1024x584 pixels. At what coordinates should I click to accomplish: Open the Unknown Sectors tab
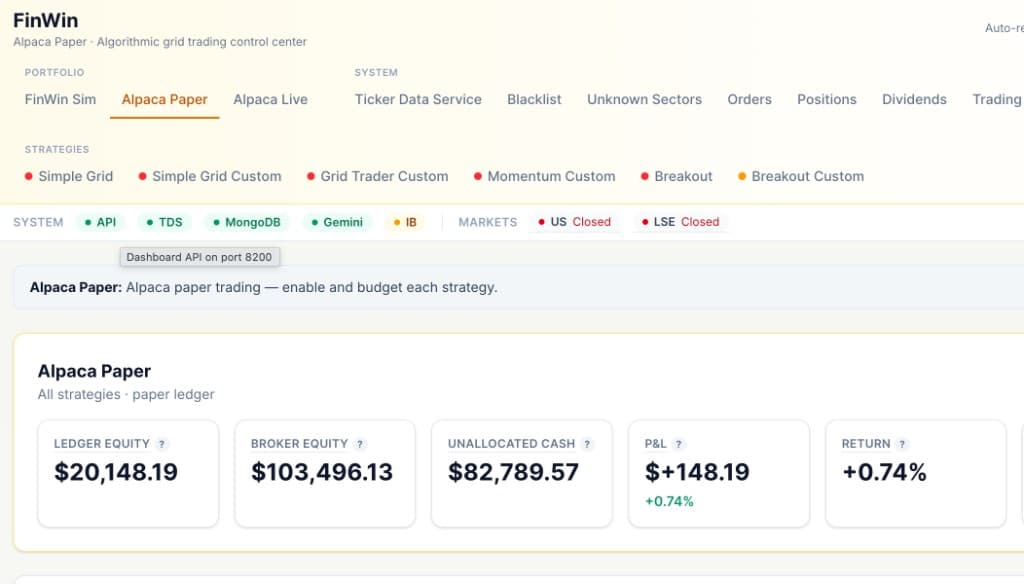pyautogui.click(x=645, y=99)
